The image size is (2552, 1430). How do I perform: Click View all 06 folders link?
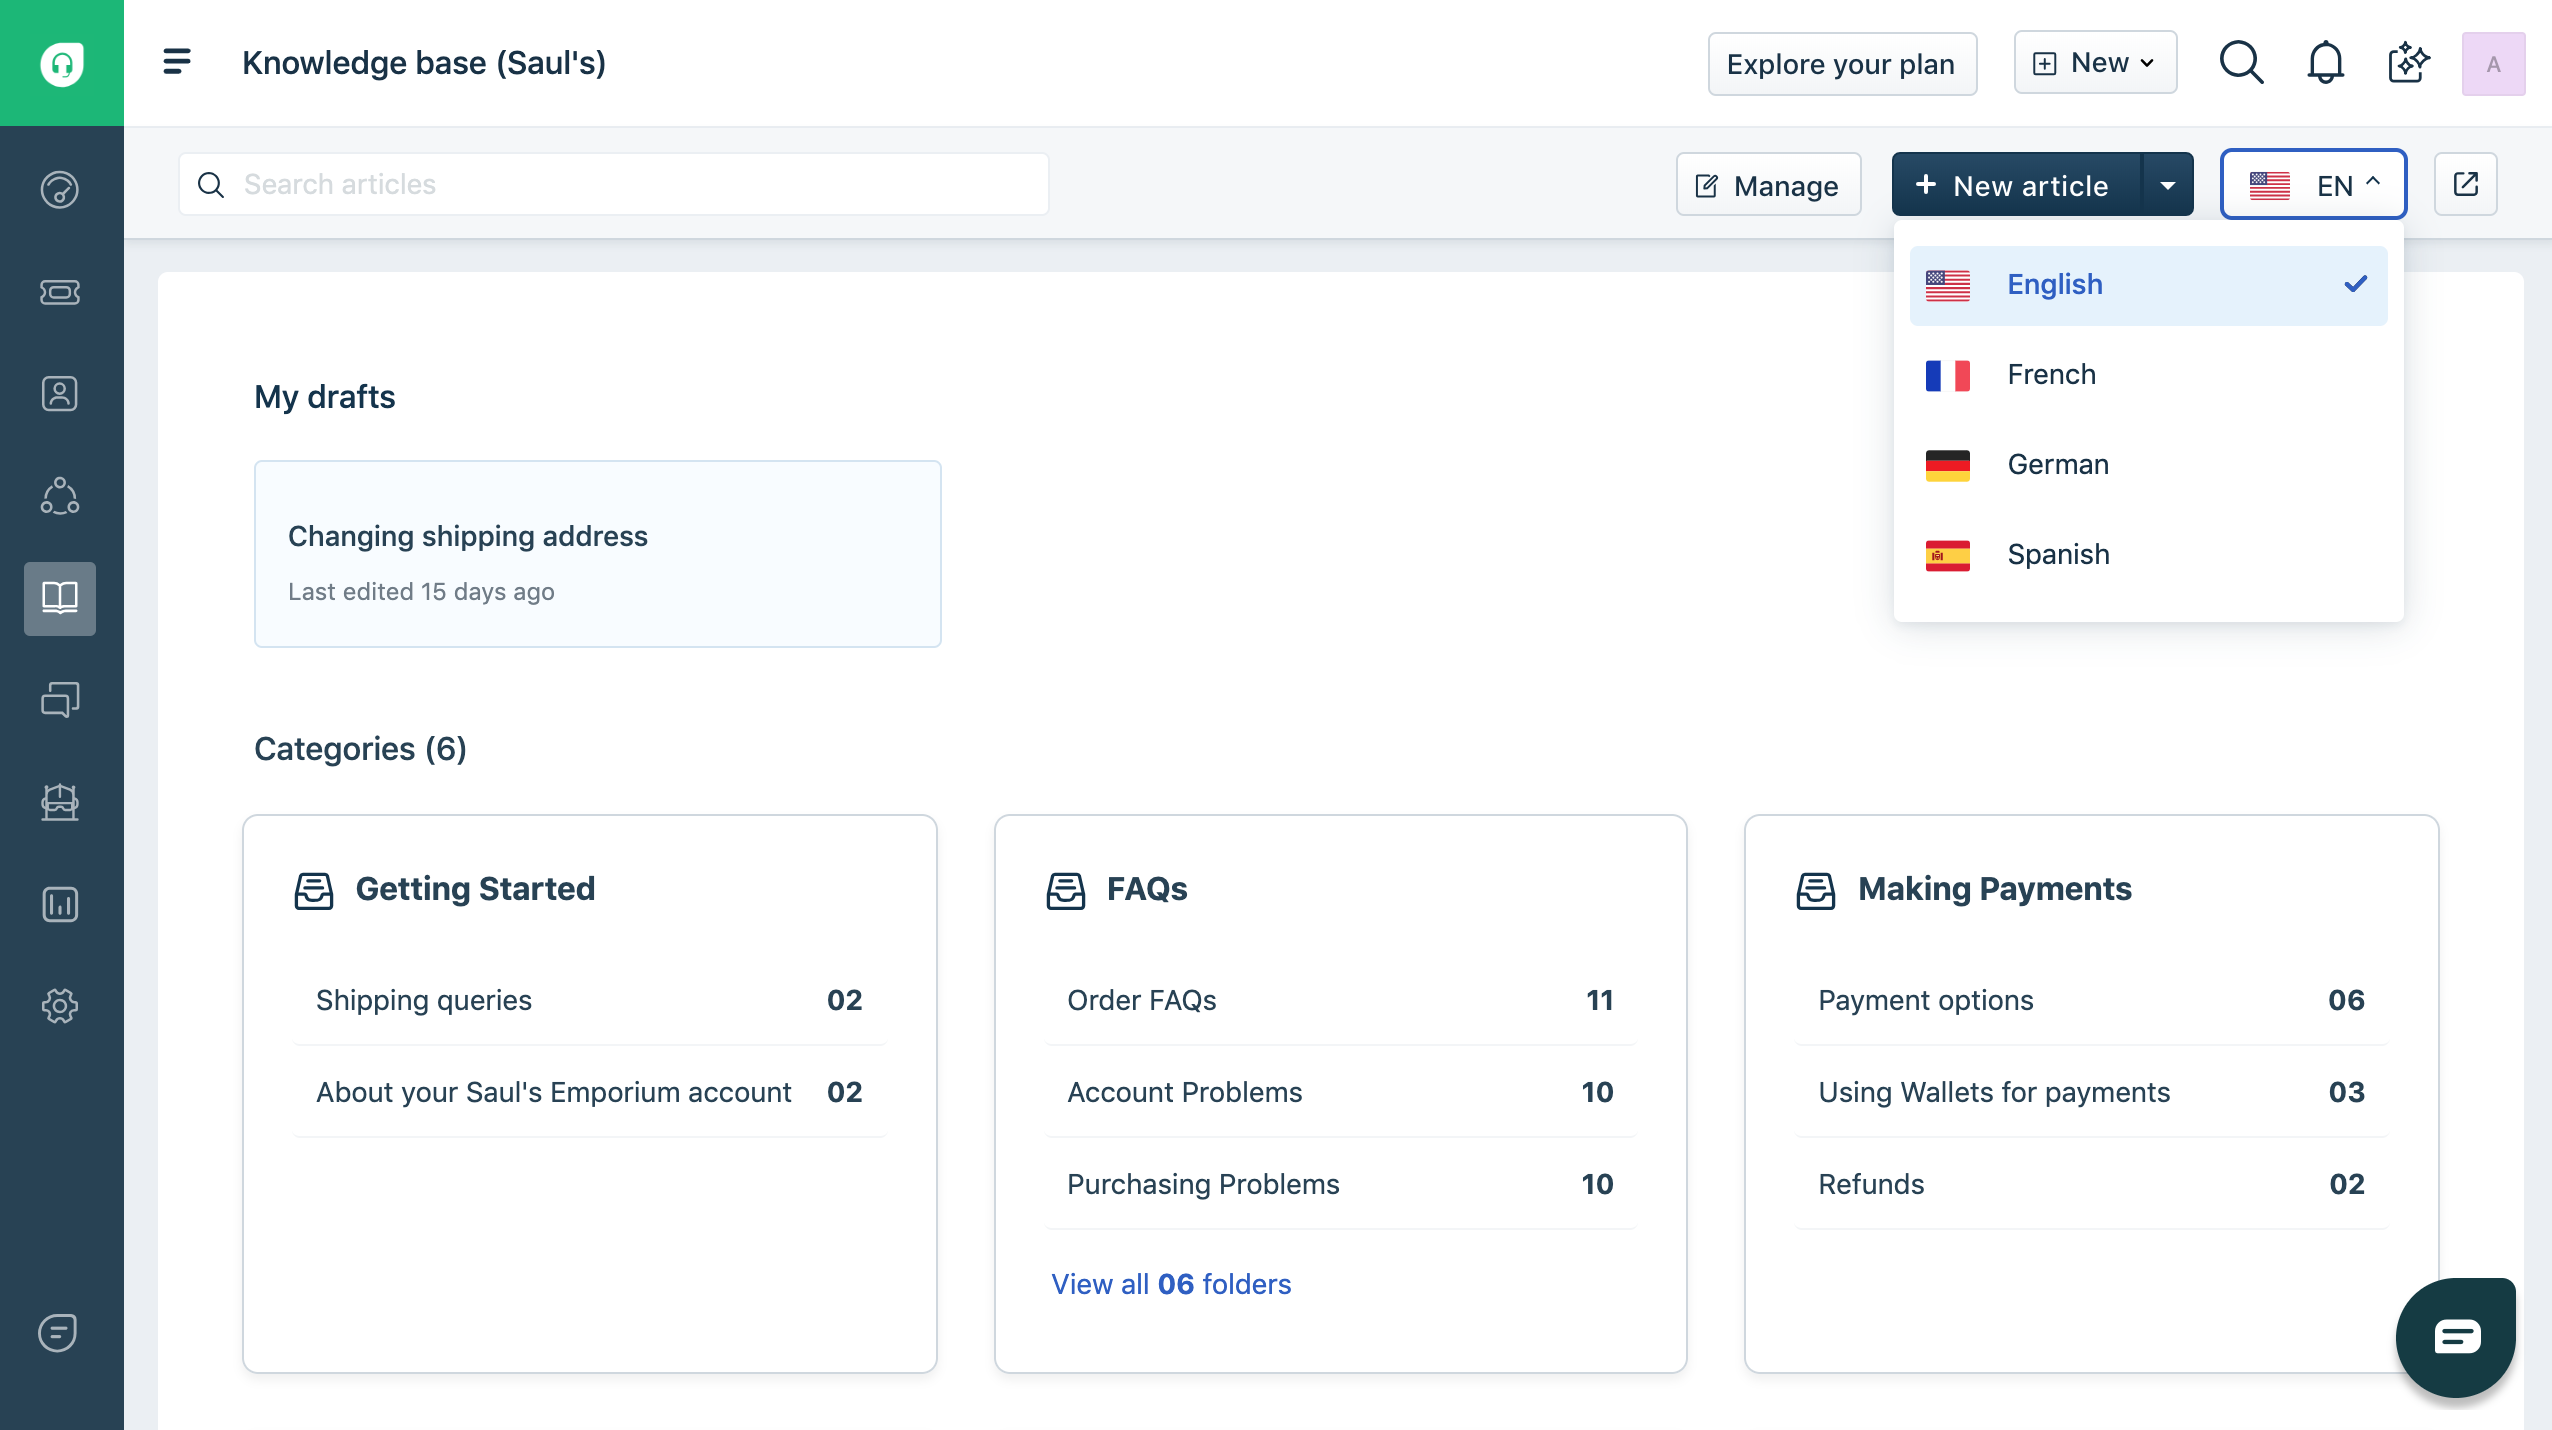pyautogui.click(x=1171, y=1284)
